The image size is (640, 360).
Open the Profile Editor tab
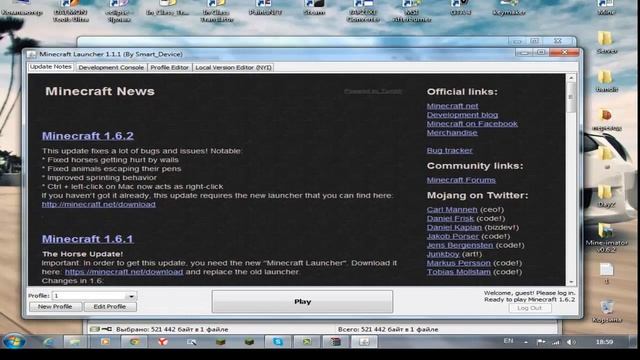tap(169, 67)
